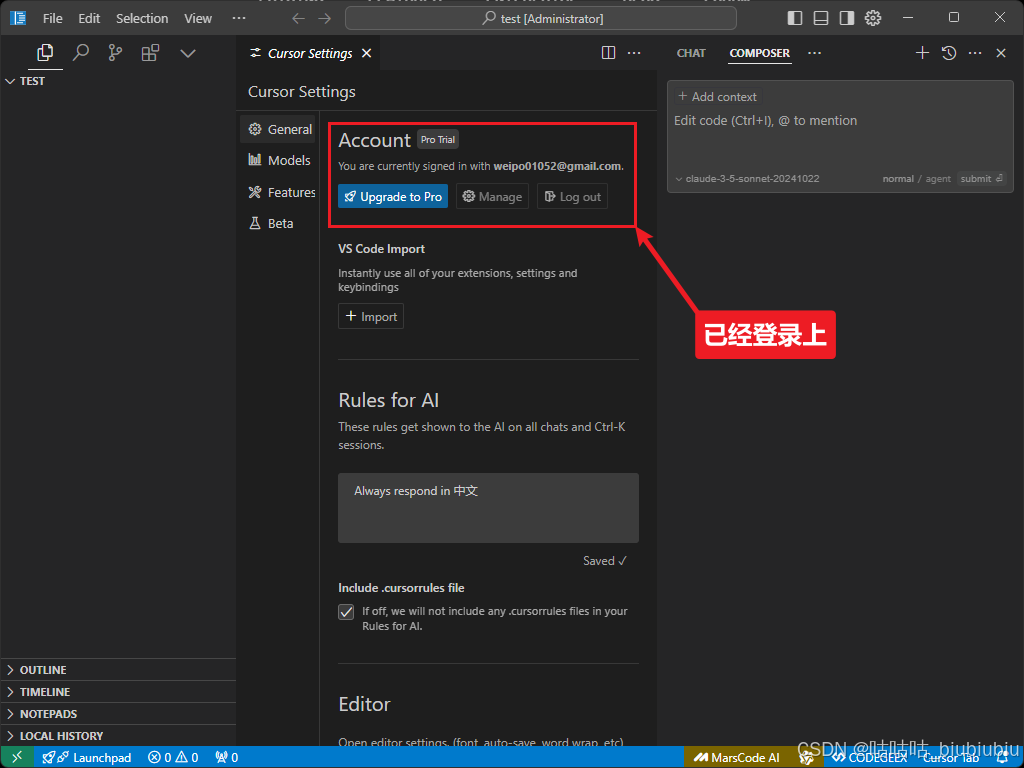Click the test [Administrator] command search box

541,18
